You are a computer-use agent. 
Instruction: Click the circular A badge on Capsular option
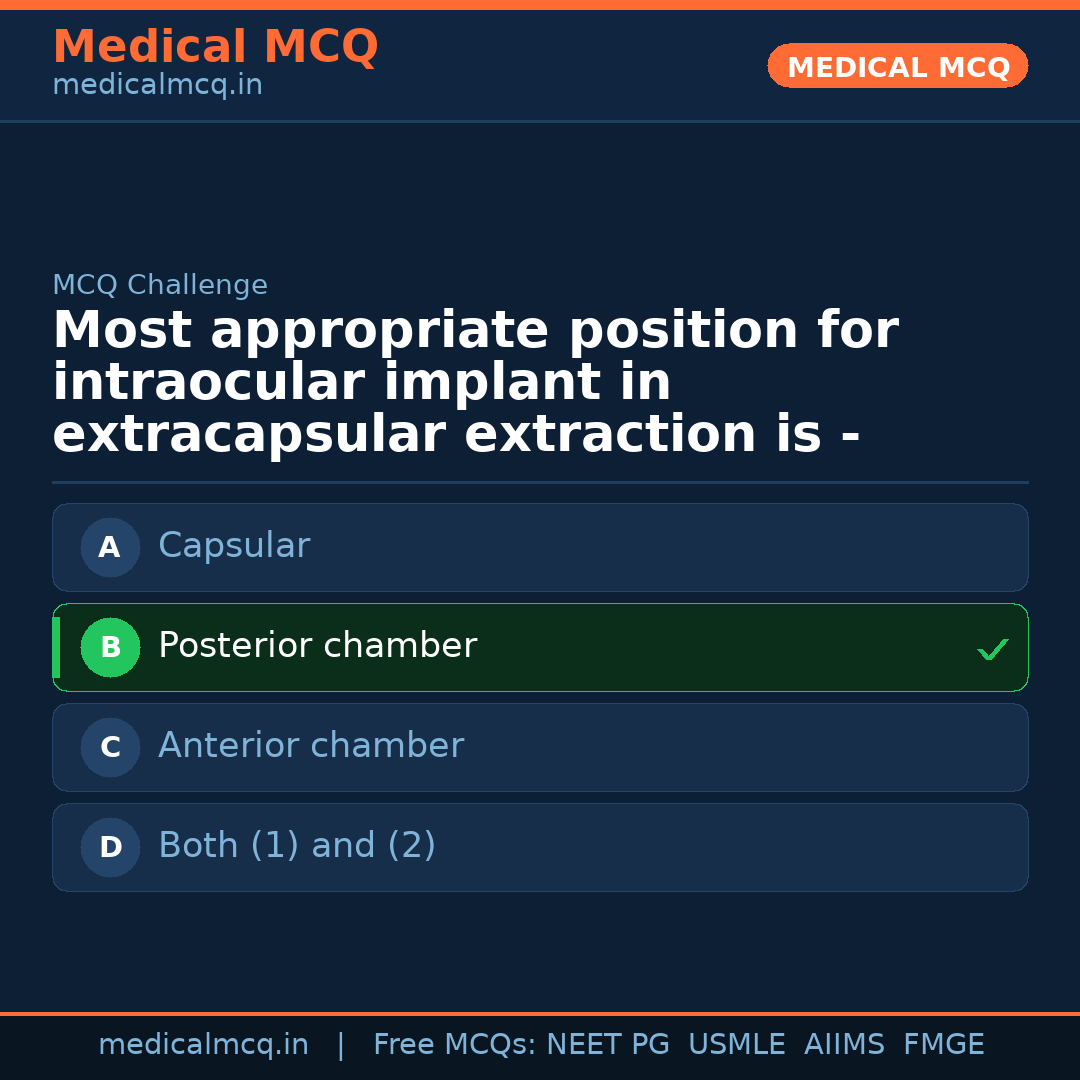110,547
